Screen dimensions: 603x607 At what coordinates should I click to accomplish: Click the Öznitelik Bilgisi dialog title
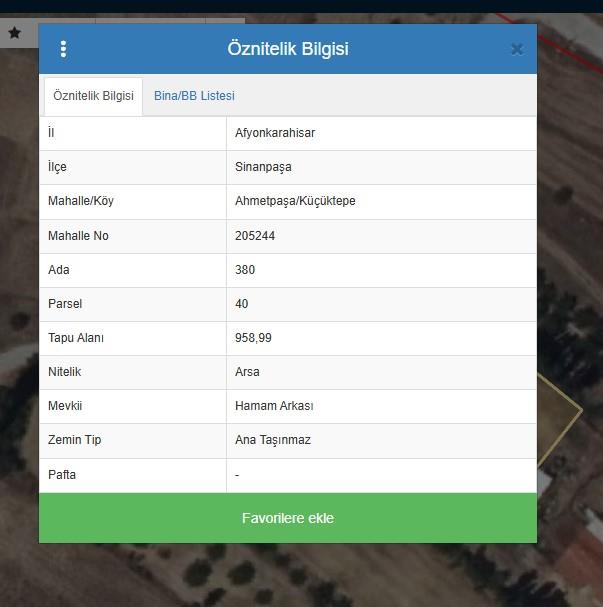(x=288, y=49)
